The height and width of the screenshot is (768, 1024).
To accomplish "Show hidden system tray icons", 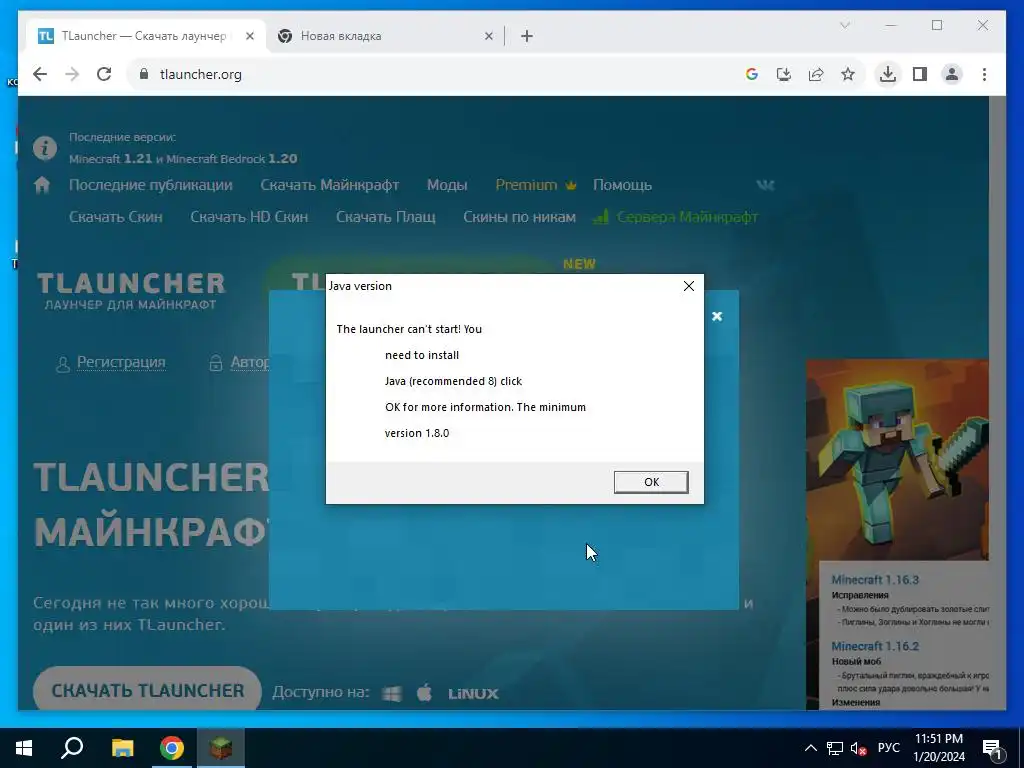I will 810,748.
